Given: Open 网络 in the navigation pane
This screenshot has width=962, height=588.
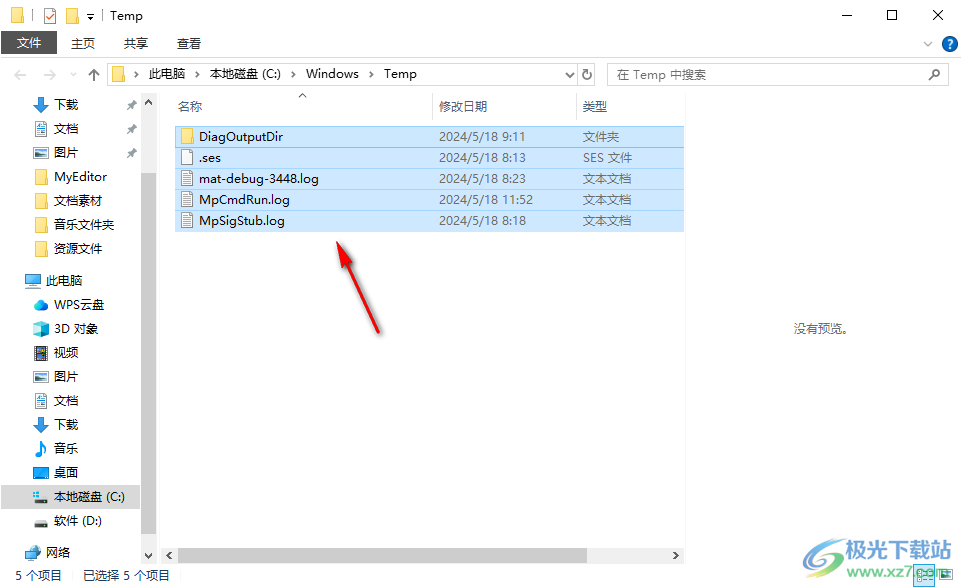Looking at the screenshot, I should (58, 553).
